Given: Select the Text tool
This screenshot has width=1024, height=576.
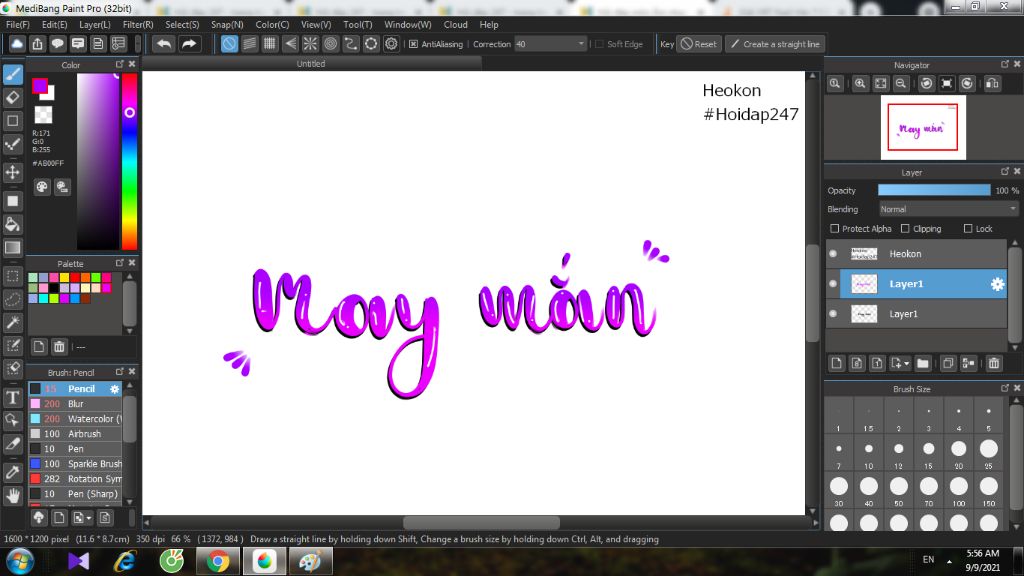Looking at the screenshot, I should pos(12,397).
